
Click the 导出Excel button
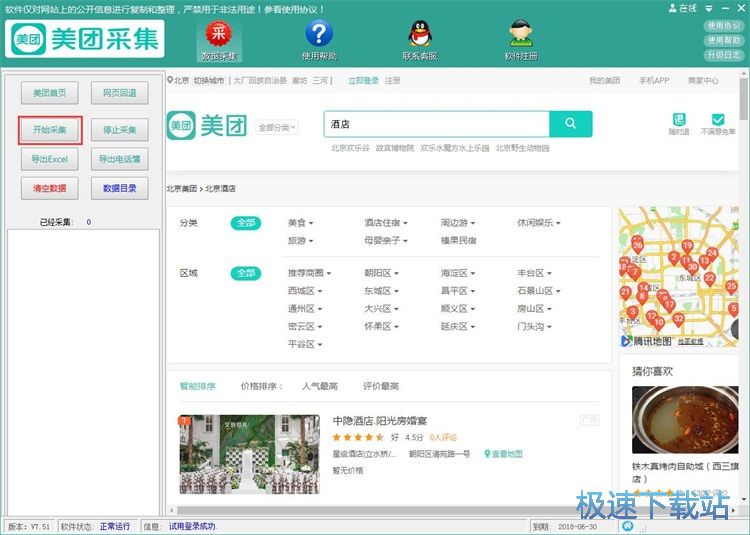coord(50,159)
